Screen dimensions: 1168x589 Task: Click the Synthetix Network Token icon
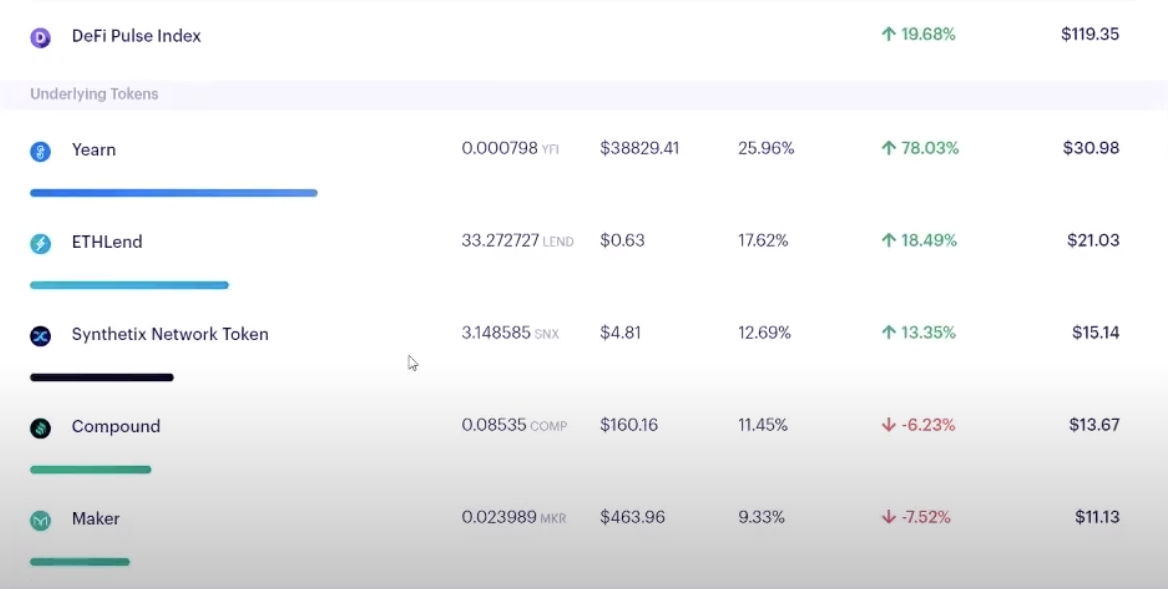[x=40, y=336]
